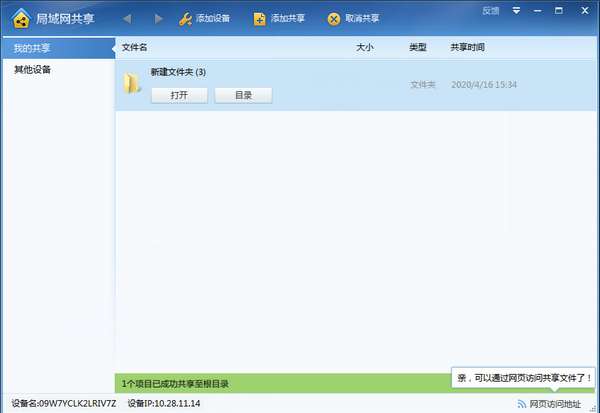Select the 新建文件夹 (3) folder icon
The width and height of the screenshot is (600, 413).
pyautogui.click(x=132, y=83)
